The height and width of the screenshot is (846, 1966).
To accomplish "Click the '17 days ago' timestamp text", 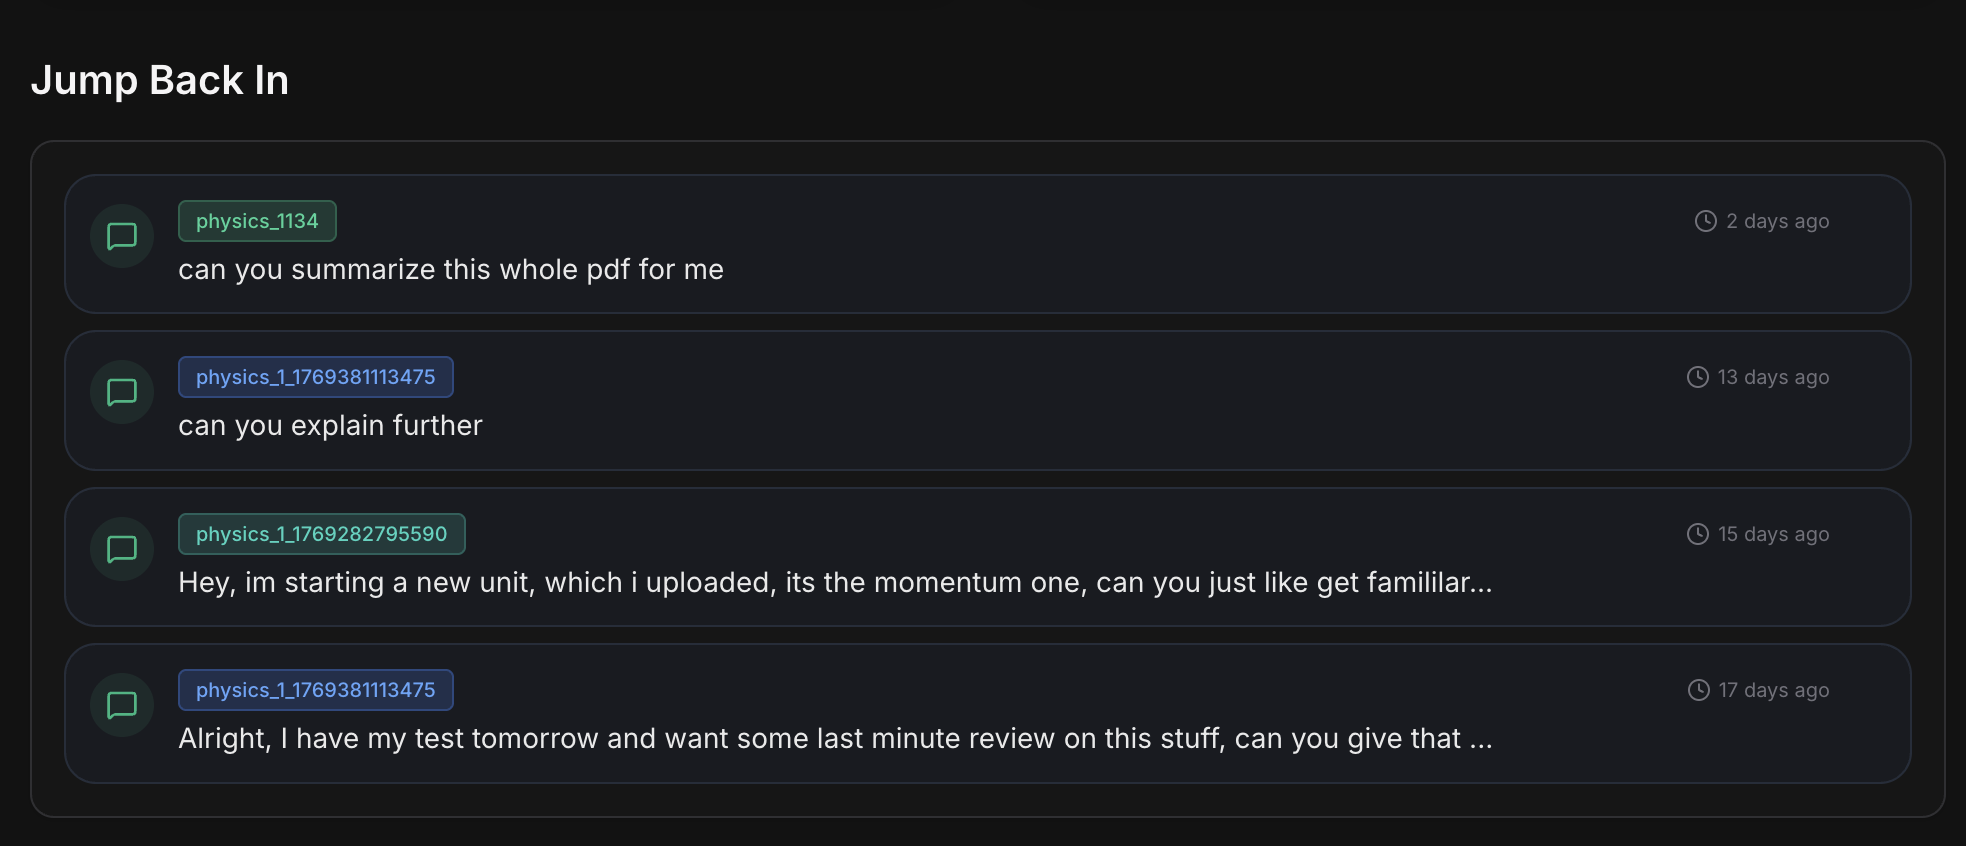I will pos(1772,690).
